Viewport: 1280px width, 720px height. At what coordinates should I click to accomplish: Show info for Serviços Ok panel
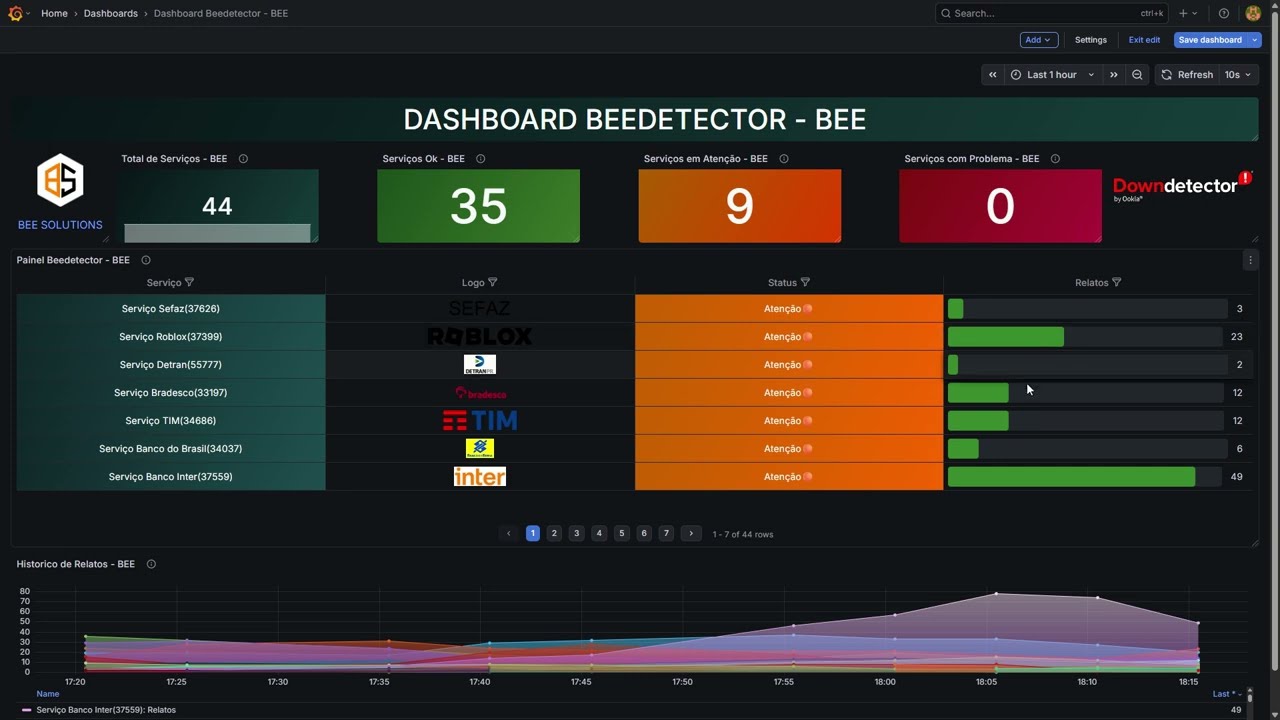tap(481, 159)
